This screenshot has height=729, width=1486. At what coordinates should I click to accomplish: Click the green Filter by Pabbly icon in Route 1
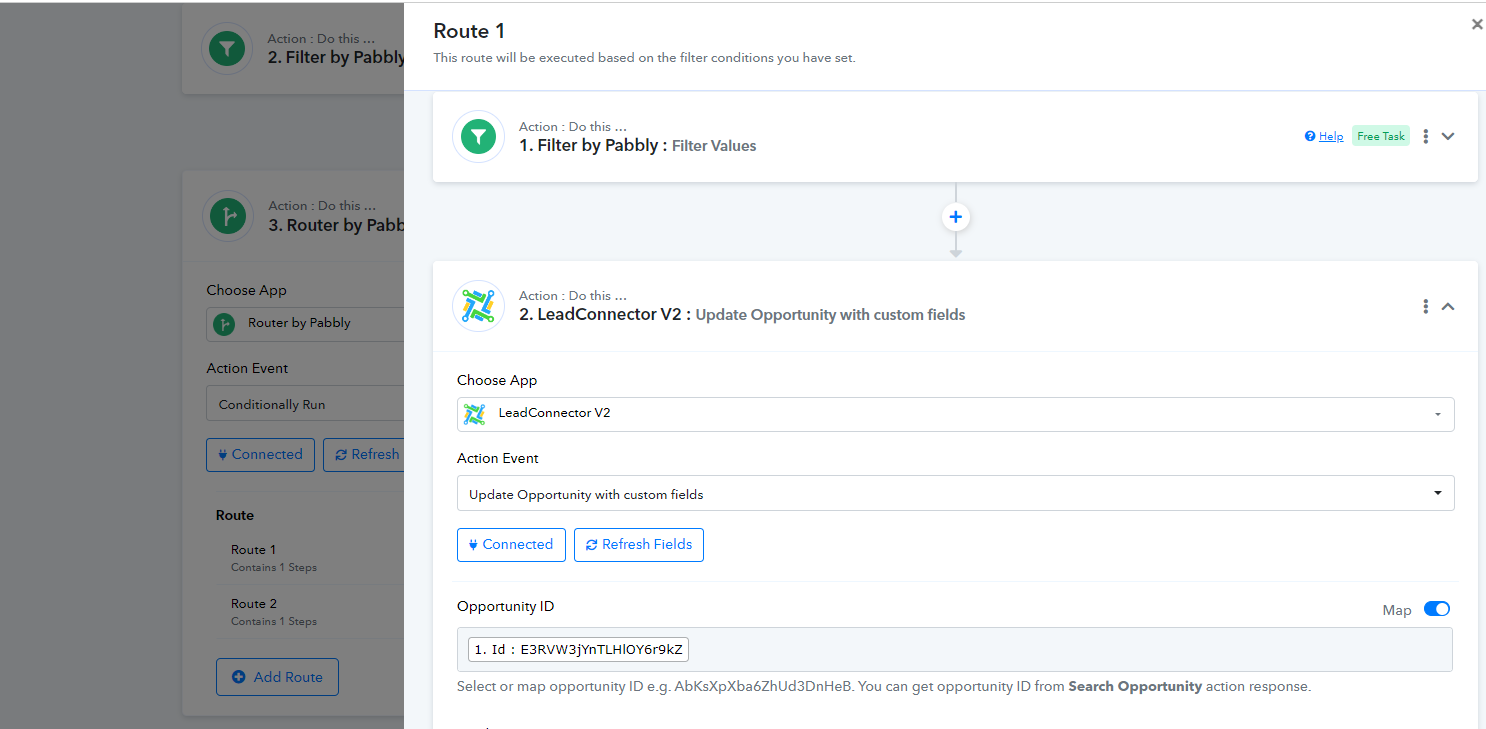click(x=478, y=136)
